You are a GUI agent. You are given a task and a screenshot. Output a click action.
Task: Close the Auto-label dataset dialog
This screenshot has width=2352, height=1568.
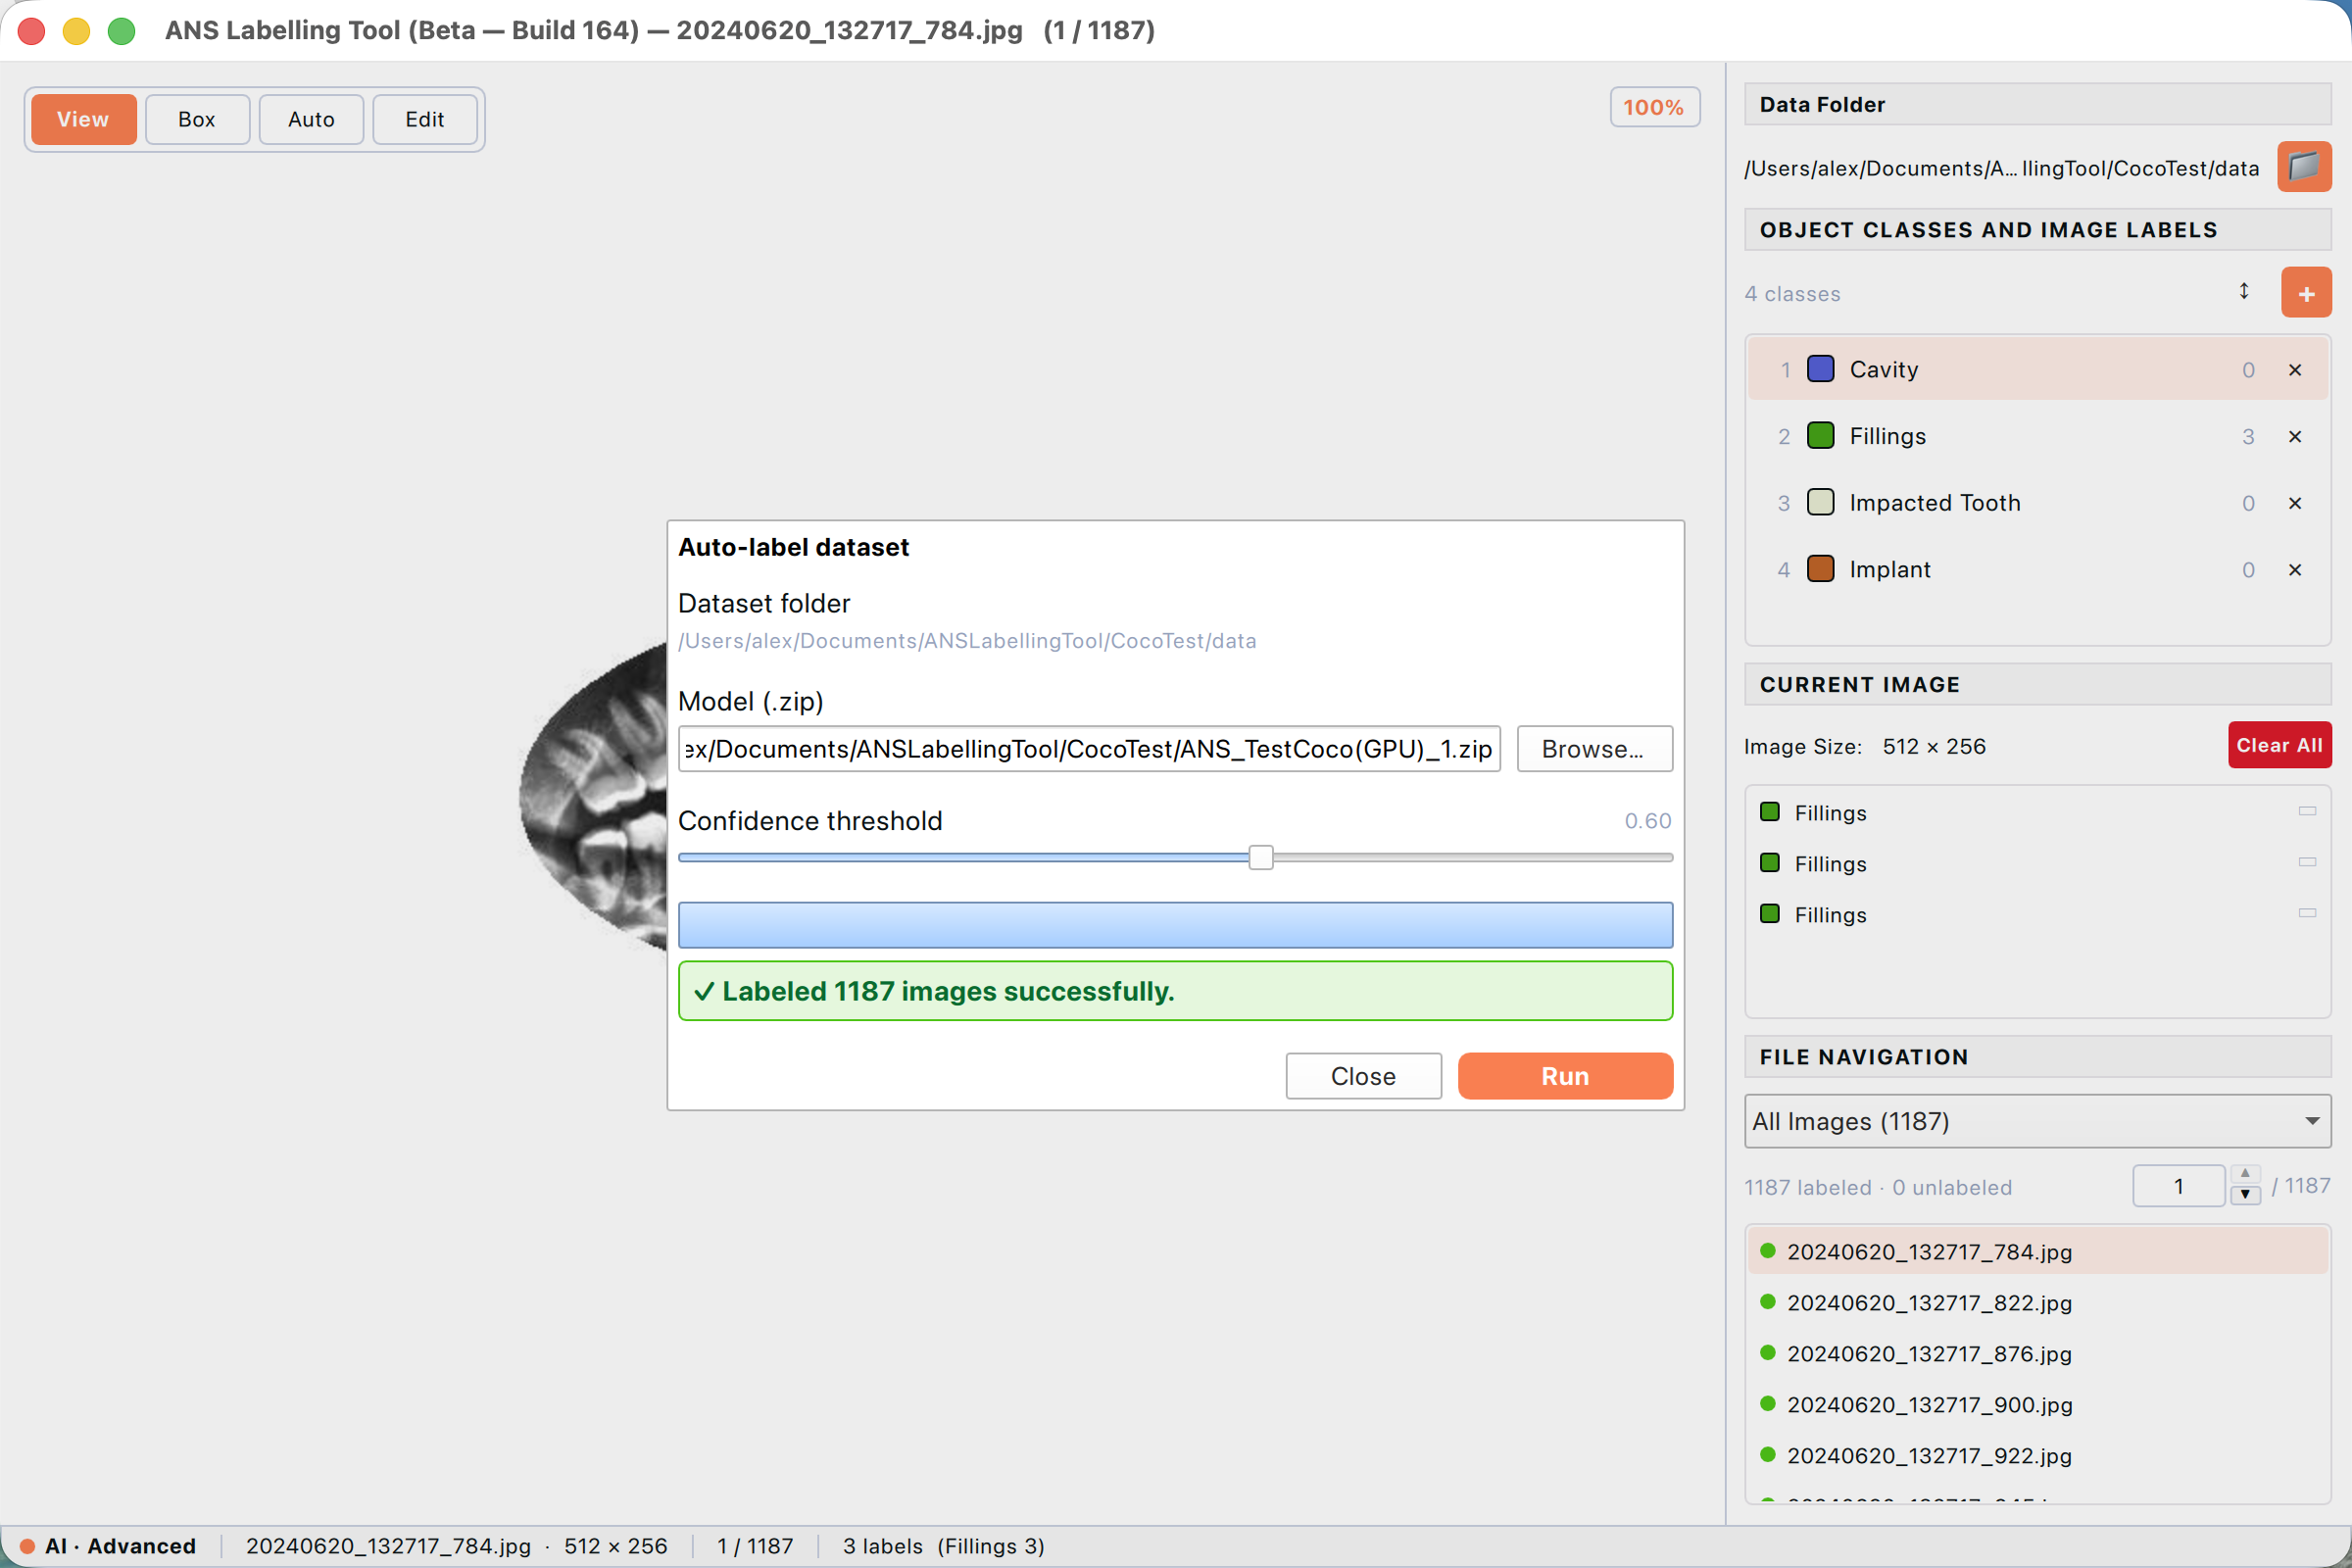[1363, 1076]
